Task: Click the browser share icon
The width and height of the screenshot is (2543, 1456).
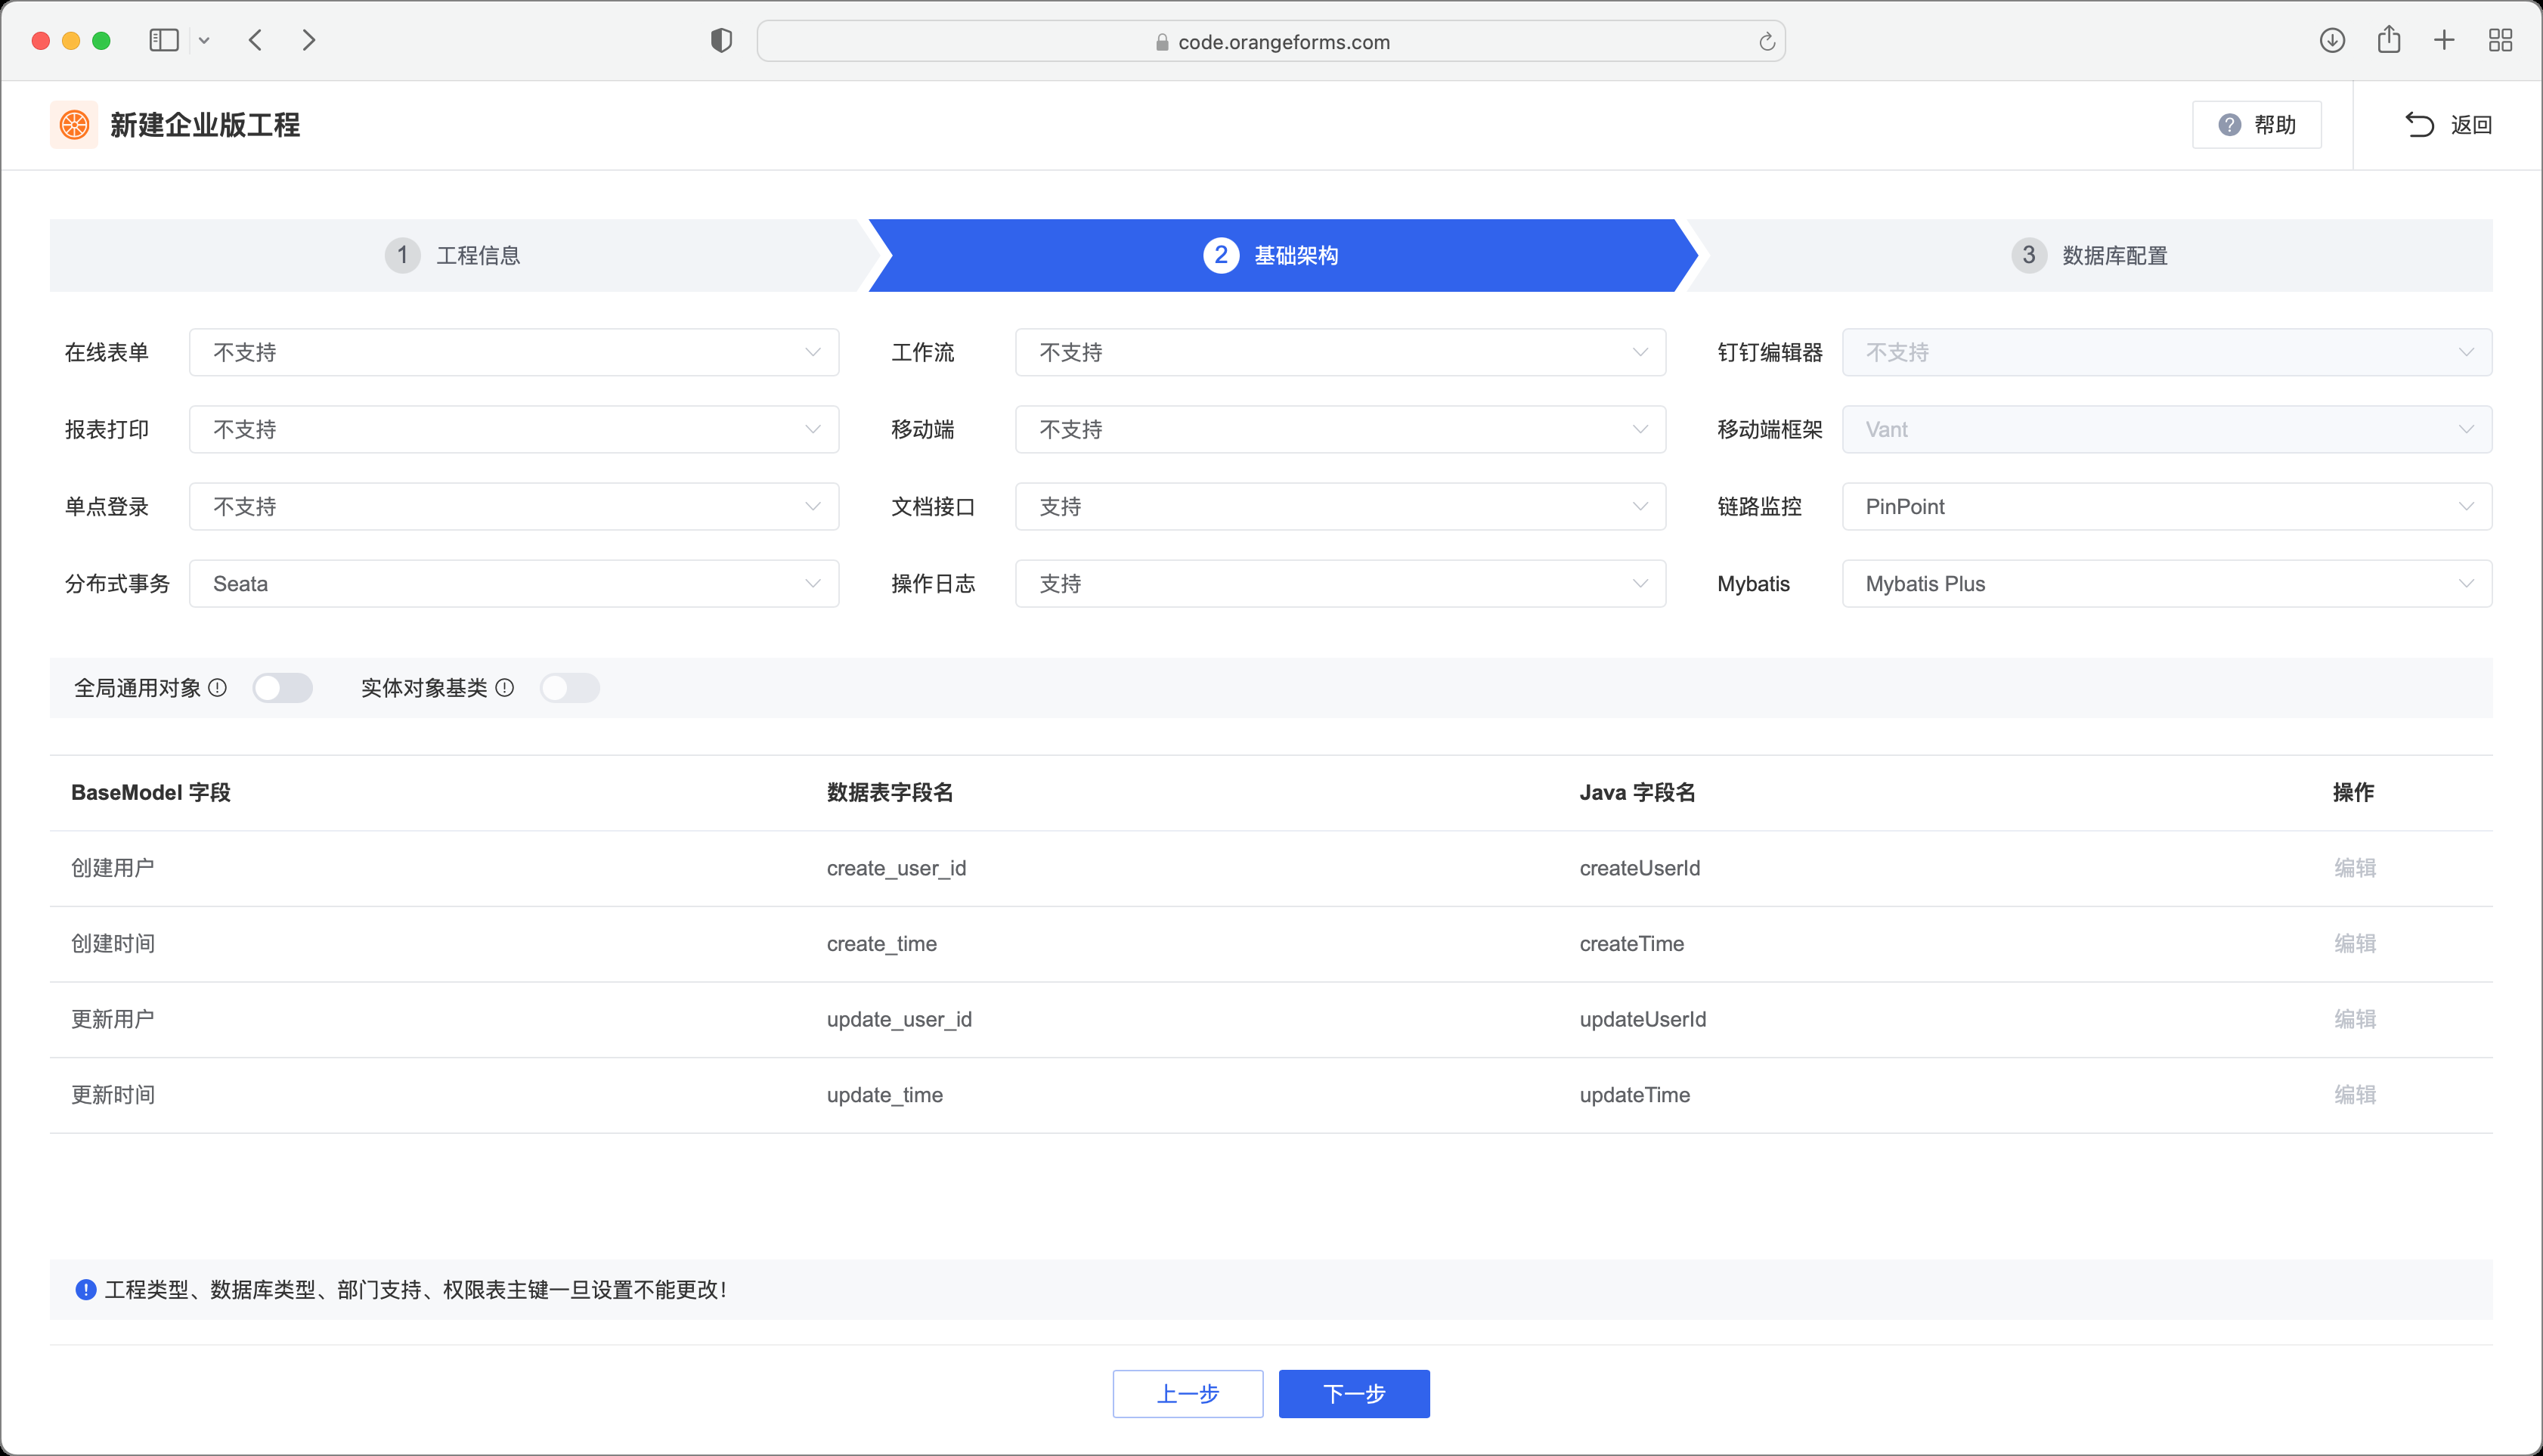Action: [2390, 40]
